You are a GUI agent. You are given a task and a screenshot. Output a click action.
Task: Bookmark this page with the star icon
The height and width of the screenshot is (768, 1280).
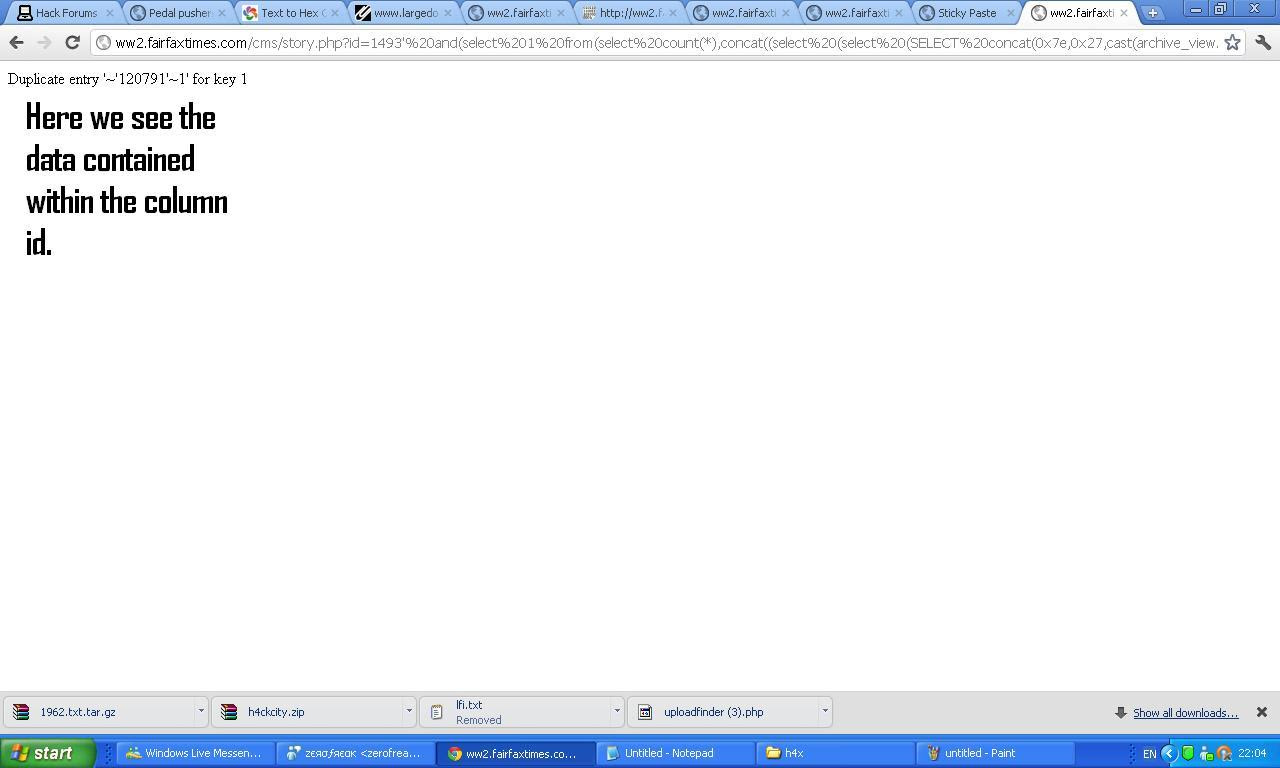(x=1232, y=43)
